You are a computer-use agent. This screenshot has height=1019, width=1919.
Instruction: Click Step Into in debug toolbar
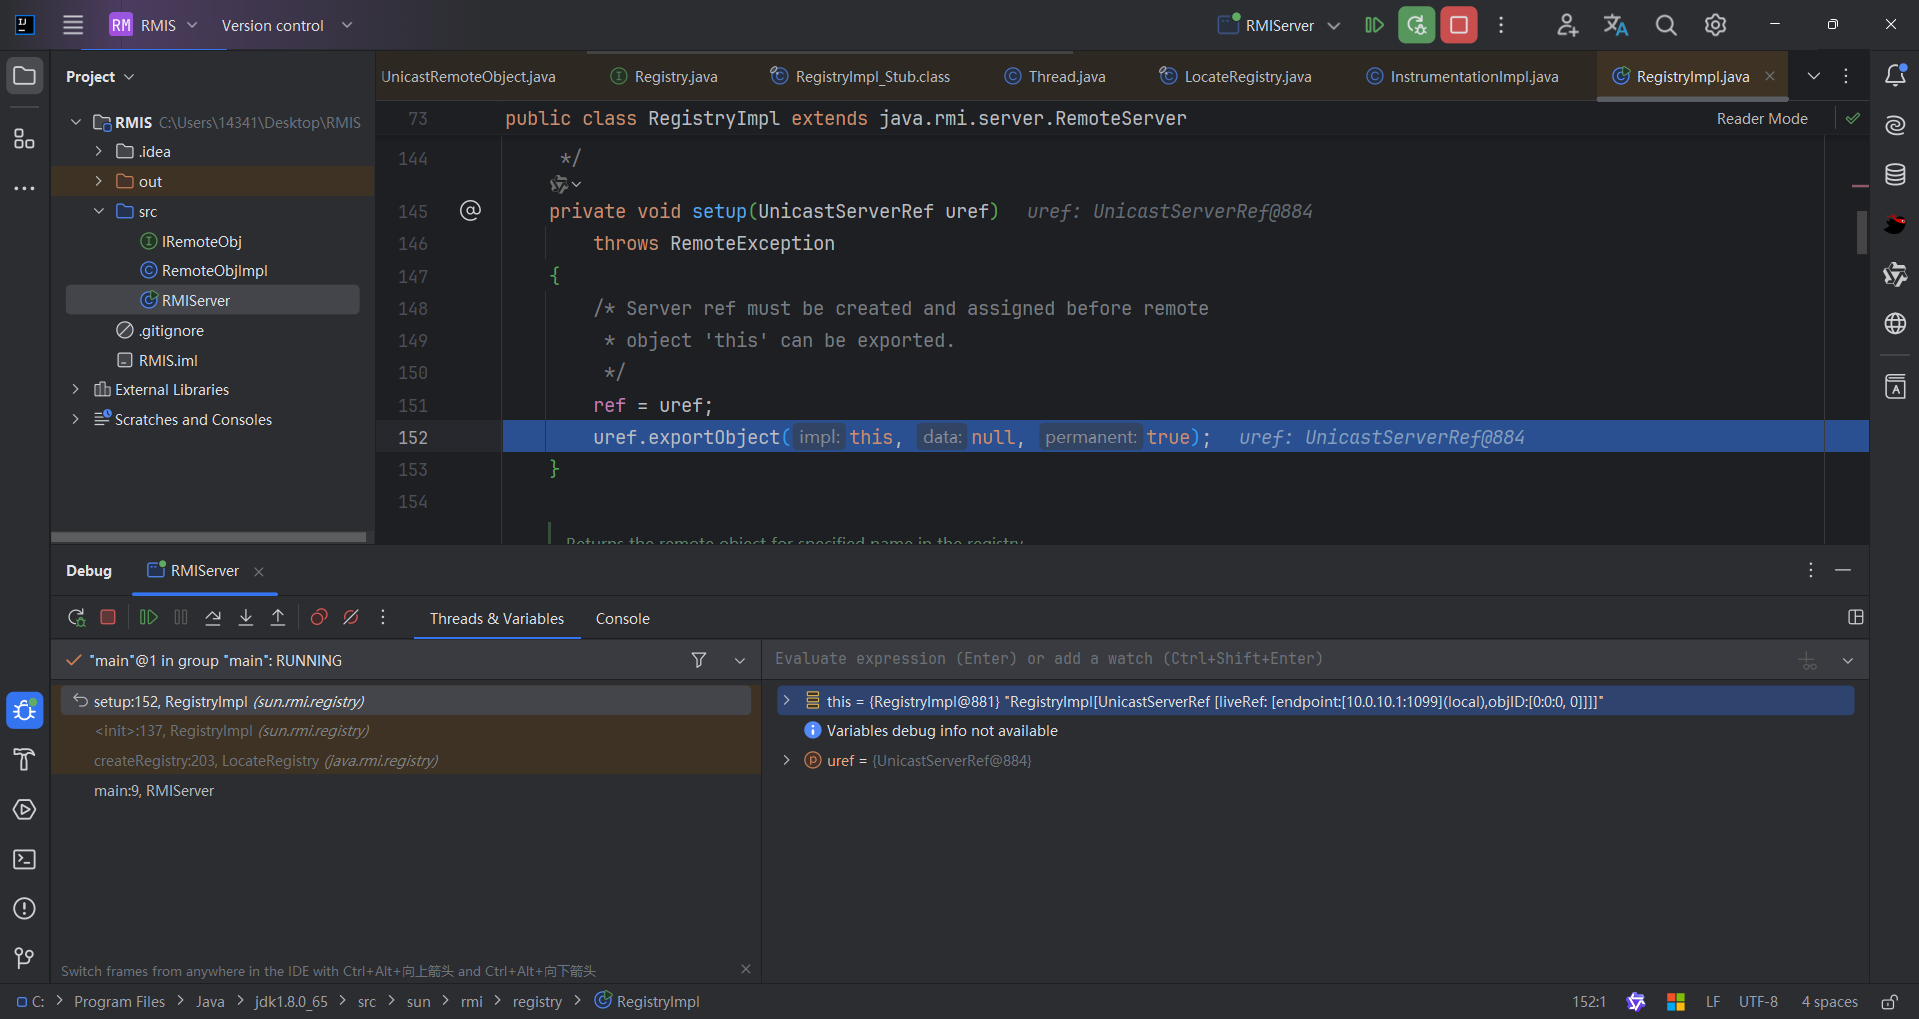(x=246, y=618)
